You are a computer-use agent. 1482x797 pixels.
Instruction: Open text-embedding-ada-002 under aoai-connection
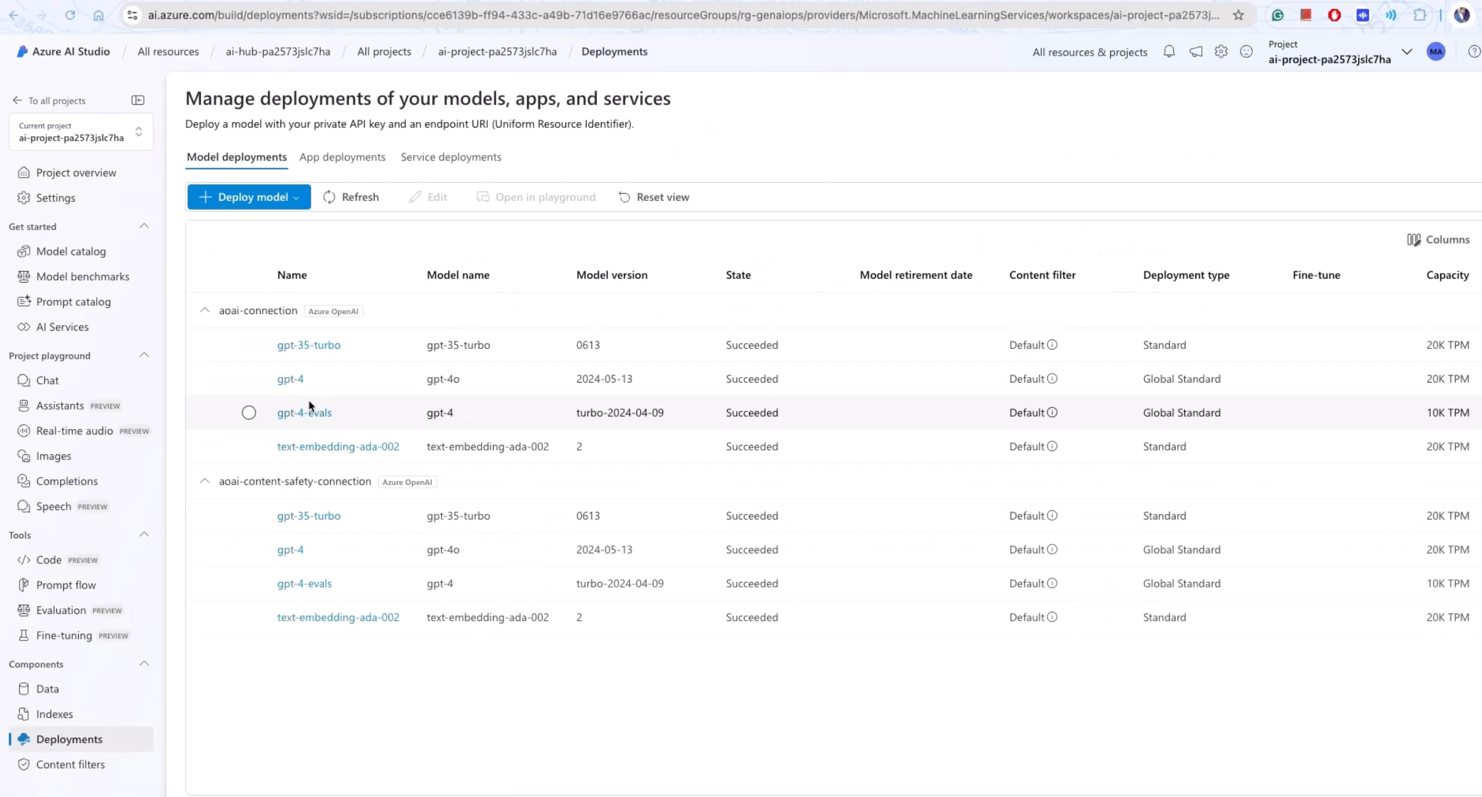click(x=338, y=446)
